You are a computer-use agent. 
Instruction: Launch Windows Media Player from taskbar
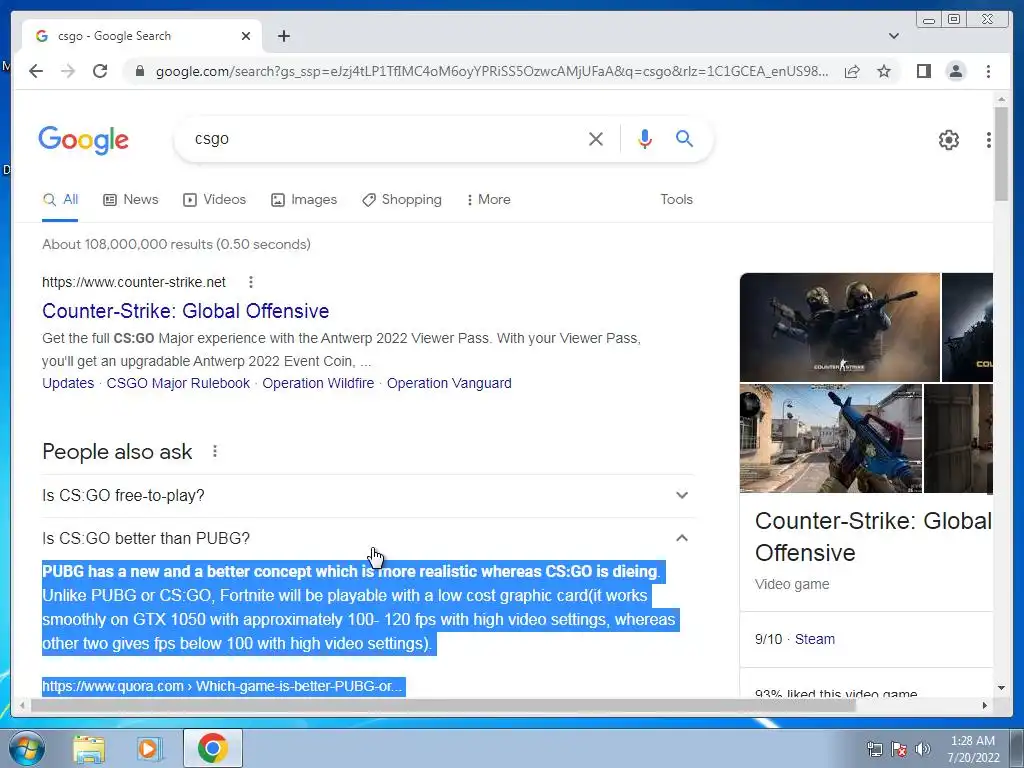[x=150, y=748]
